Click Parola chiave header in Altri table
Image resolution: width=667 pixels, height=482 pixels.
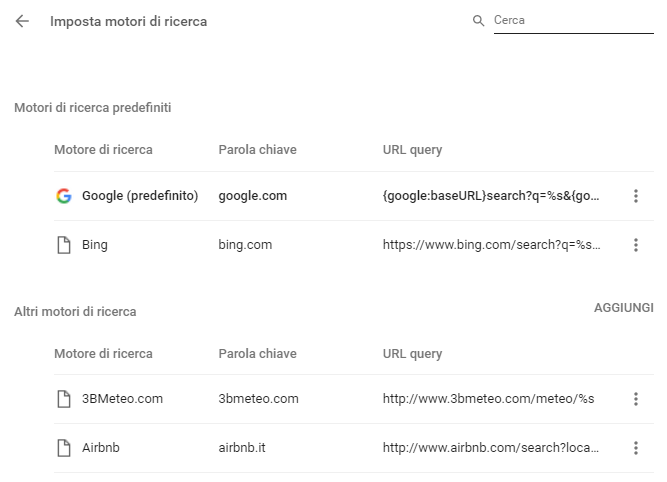click(x=257, y=354)
